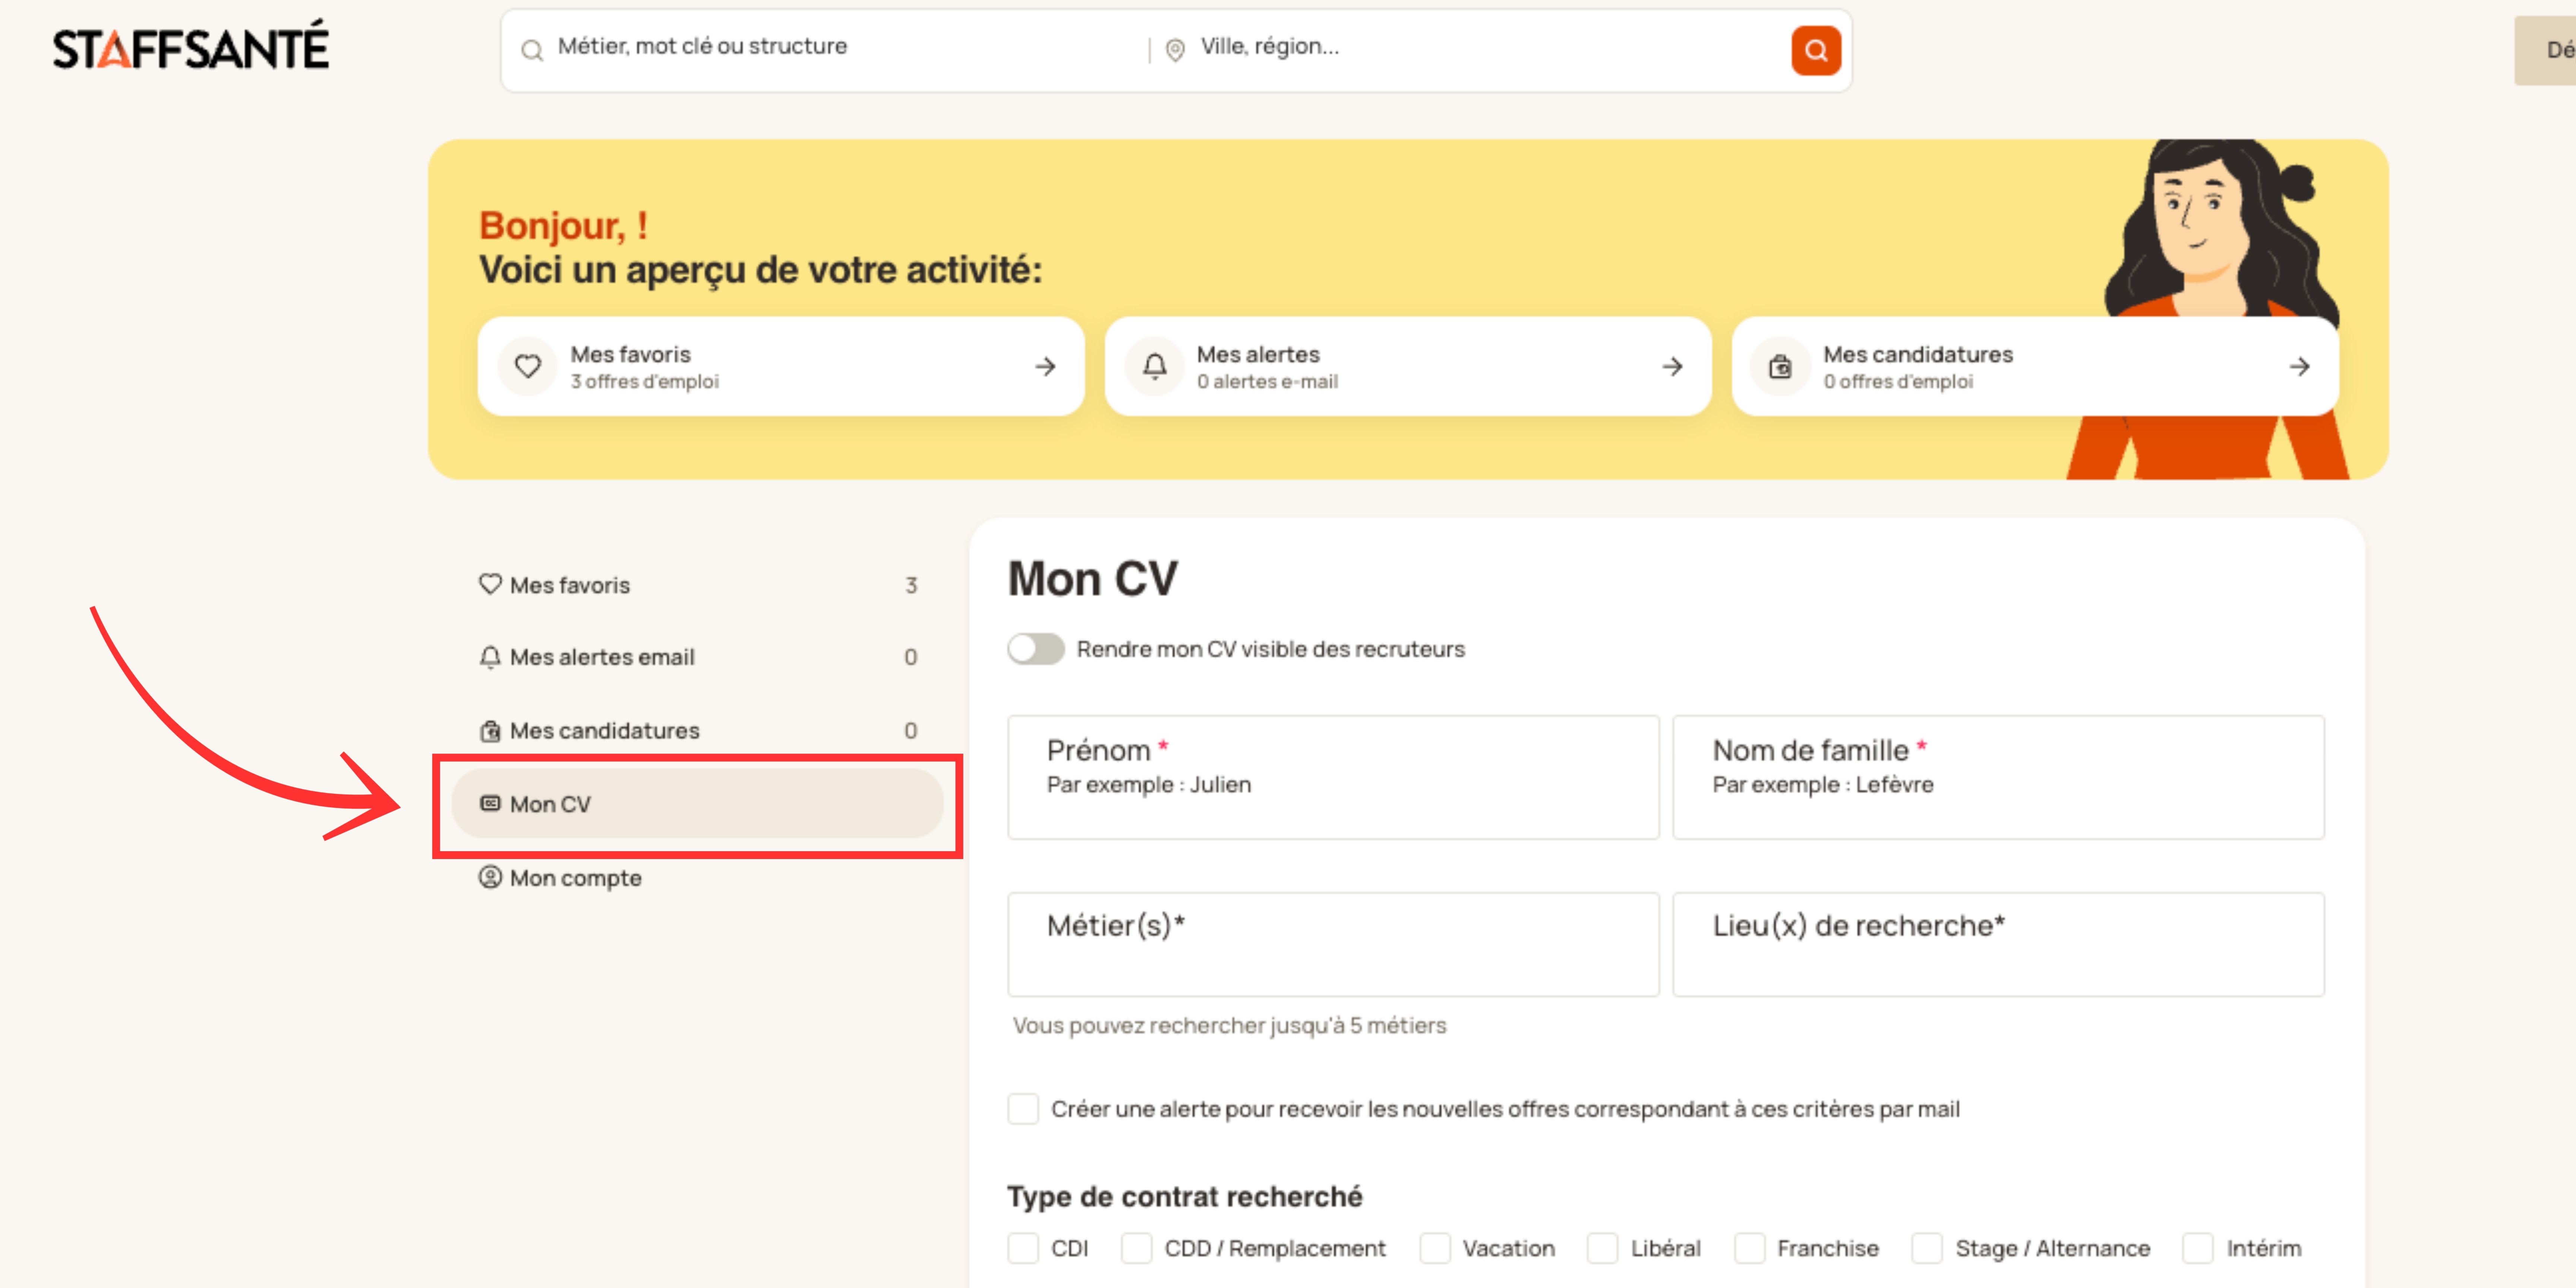Click the arrow on Mes candidatures card
Screen dimensions: 2576x1288
[2299, 367]
